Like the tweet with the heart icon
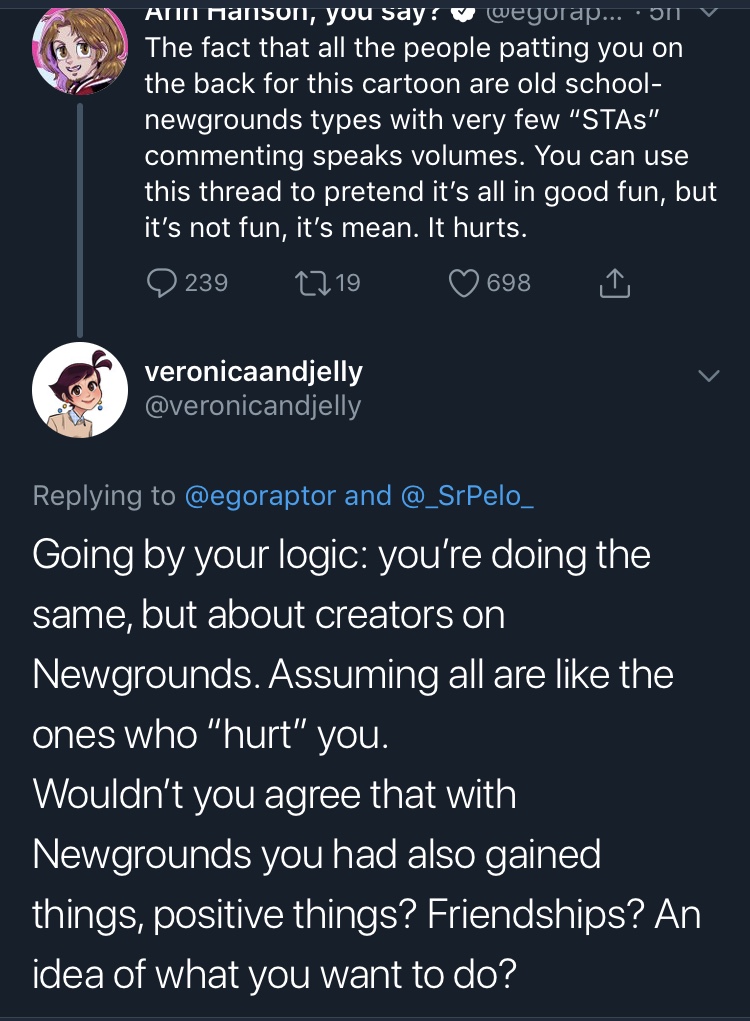750x1021 pixels. pyautogui.click(x=464, y=283)
